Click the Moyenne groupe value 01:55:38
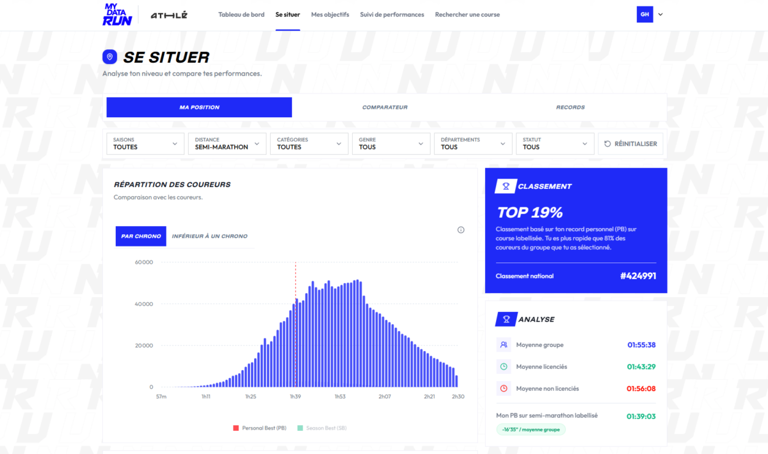The image size is (768, 454). (x=642, y=345)
